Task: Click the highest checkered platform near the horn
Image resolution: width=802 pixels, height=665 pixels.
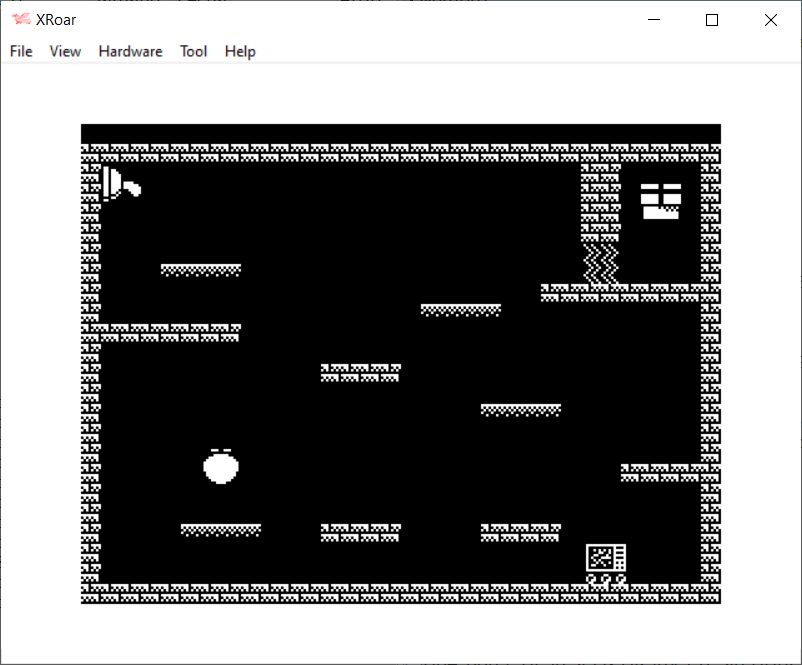Action: 200,270
